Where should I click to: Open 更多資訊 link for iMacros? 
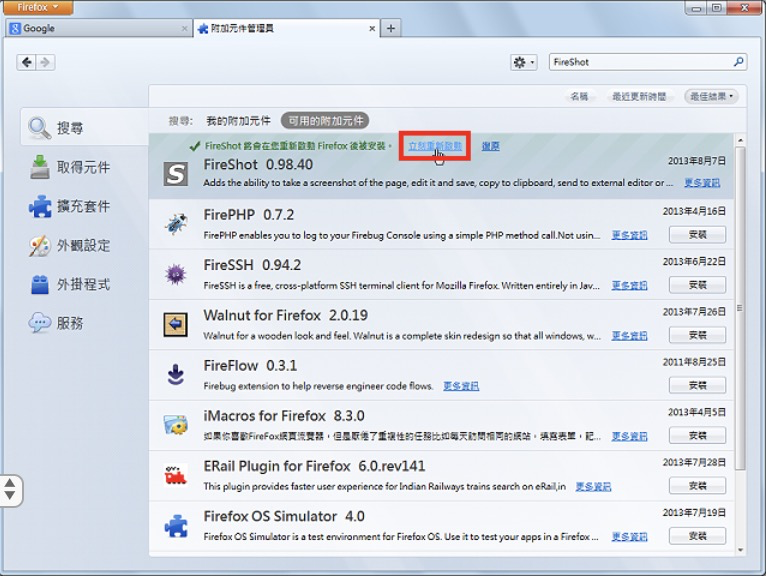629,436
